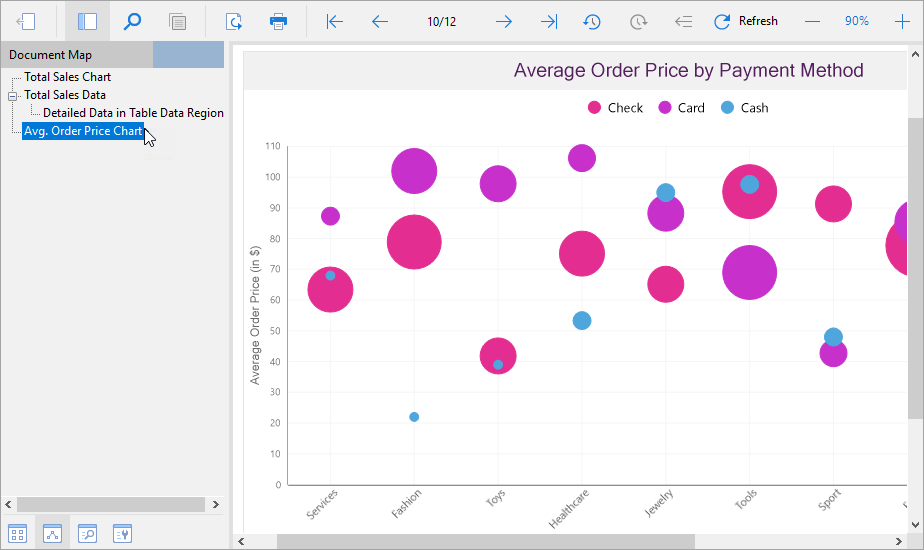Open the parameters panel icon

pos(122,533)
